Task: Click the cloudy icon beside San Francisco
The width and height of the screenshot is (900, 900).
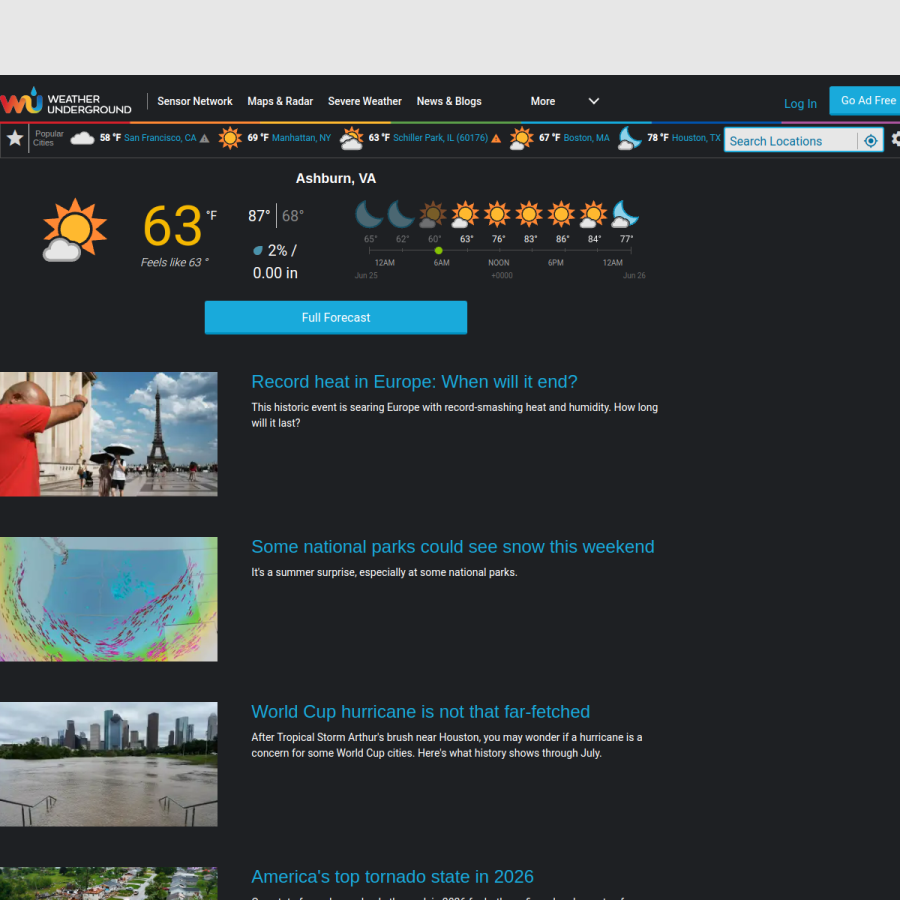Action: pos(82,138)
